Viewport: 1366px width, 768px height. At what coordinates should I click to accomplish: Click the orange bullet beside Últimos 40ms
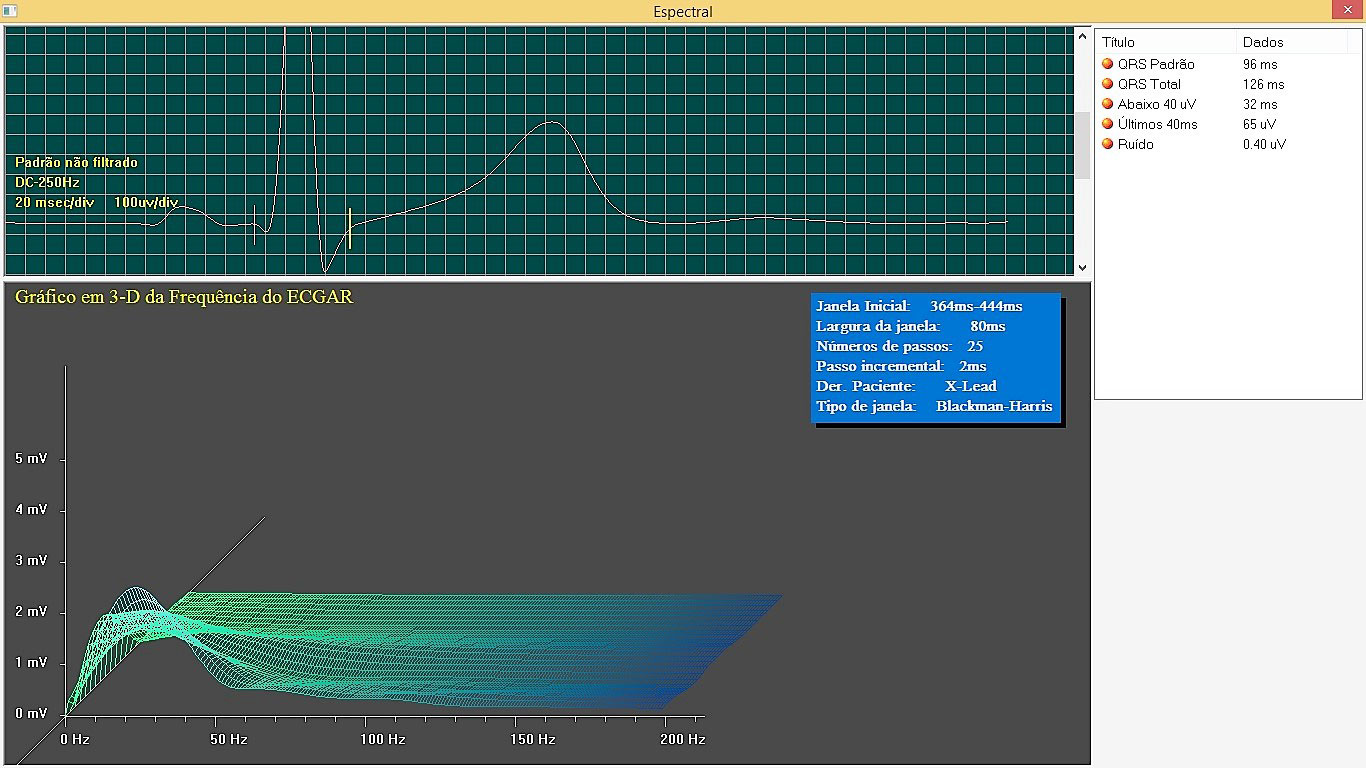(1108, 124)
